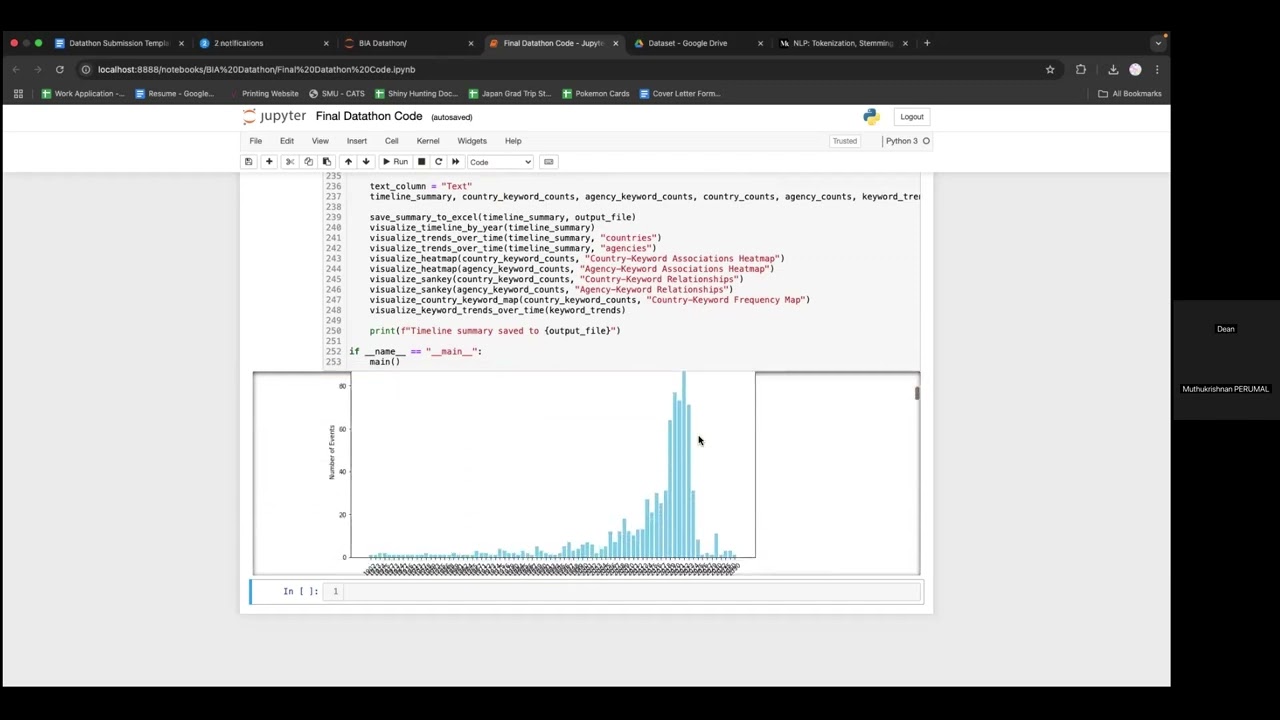
Task: Open the SMU - CATS bookmark
Action: point(337,94)
